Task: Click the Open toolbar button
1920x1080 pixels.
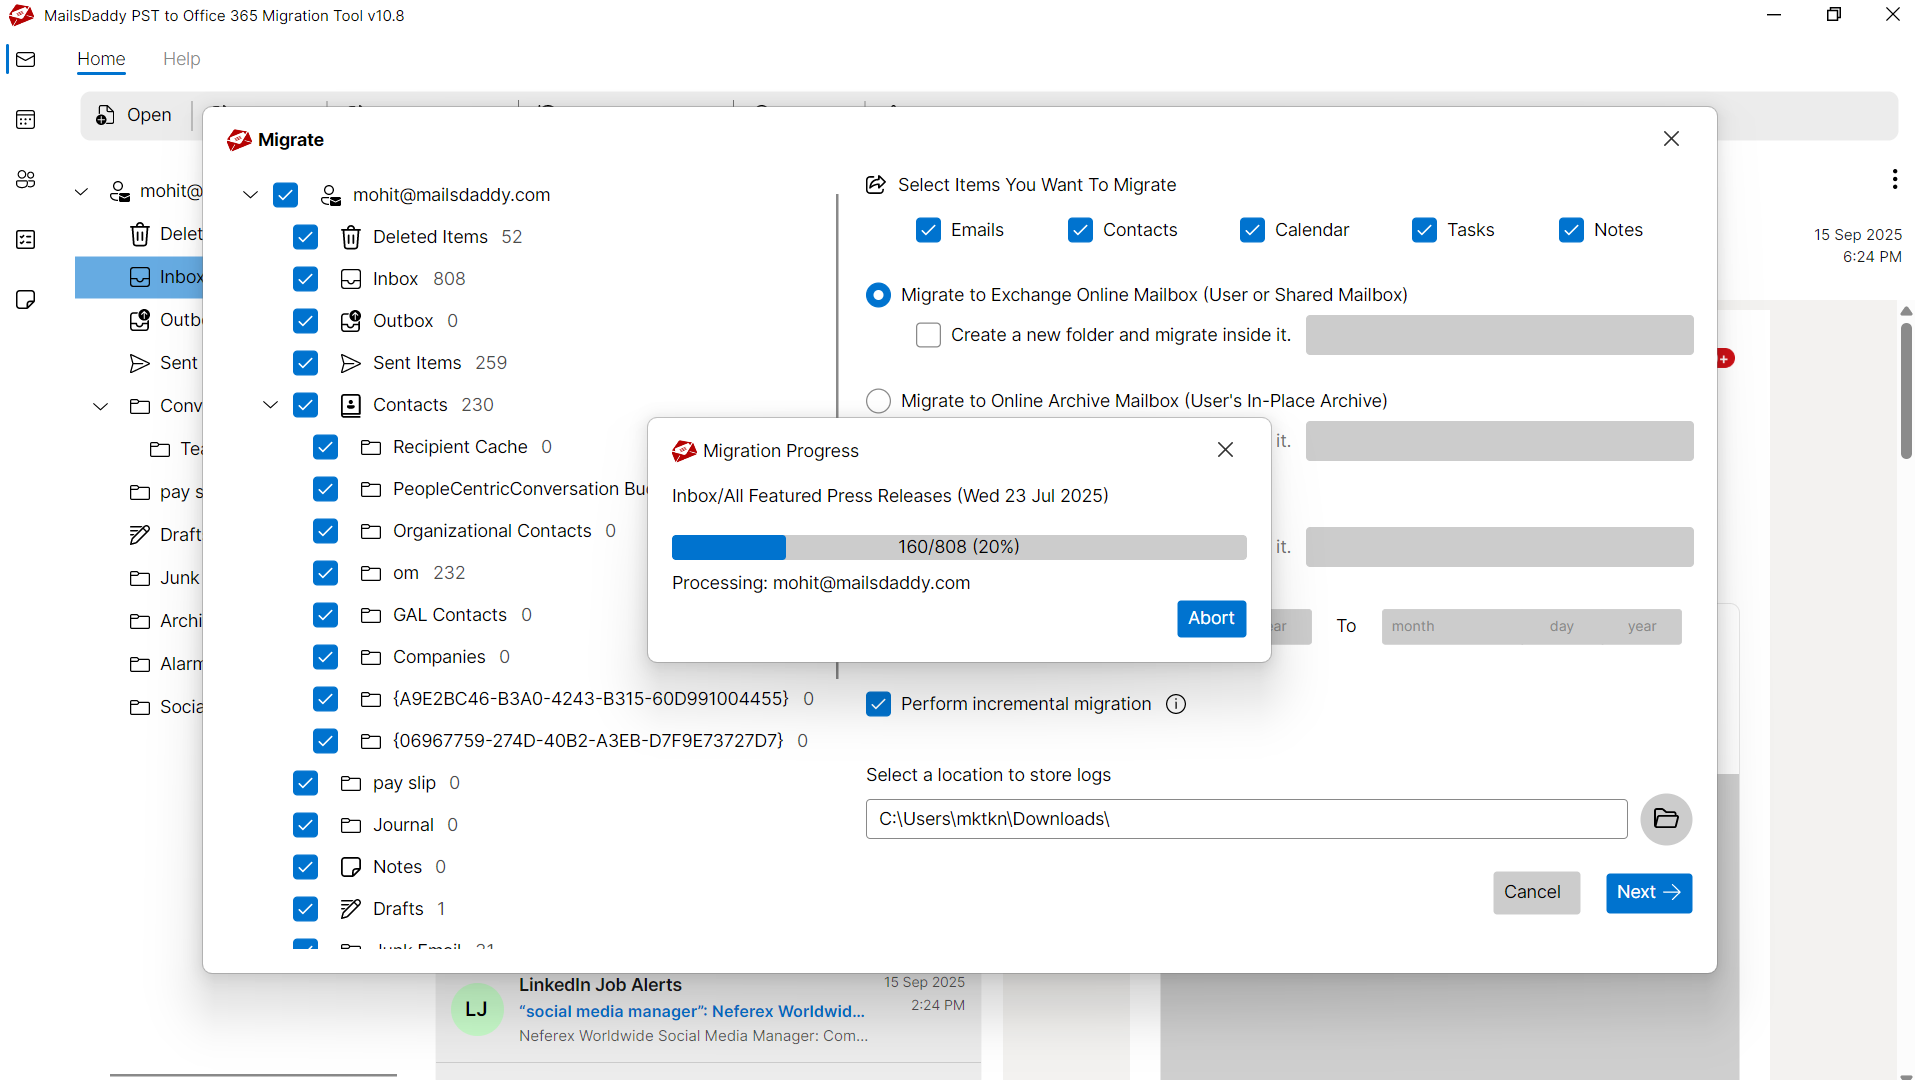Action: click(x=134, y=116)
